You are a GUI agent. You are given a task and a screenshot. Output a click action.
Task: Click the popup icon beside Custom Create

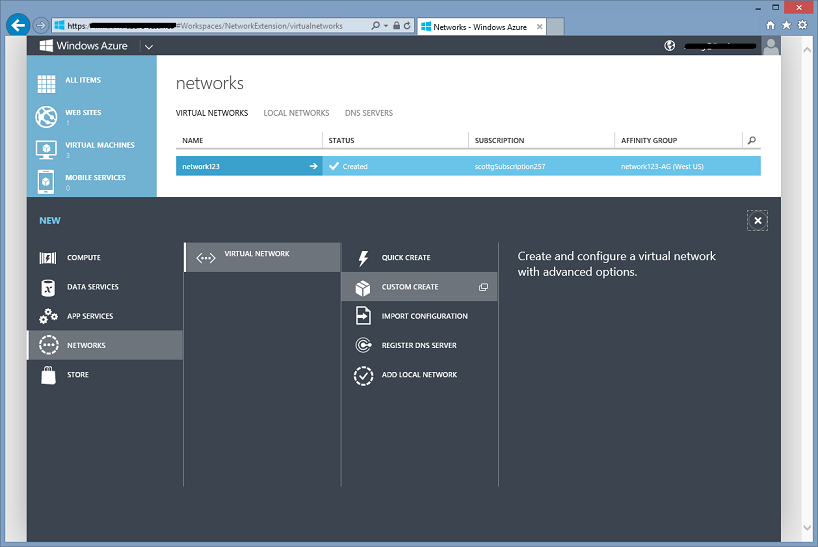point(484,287)
